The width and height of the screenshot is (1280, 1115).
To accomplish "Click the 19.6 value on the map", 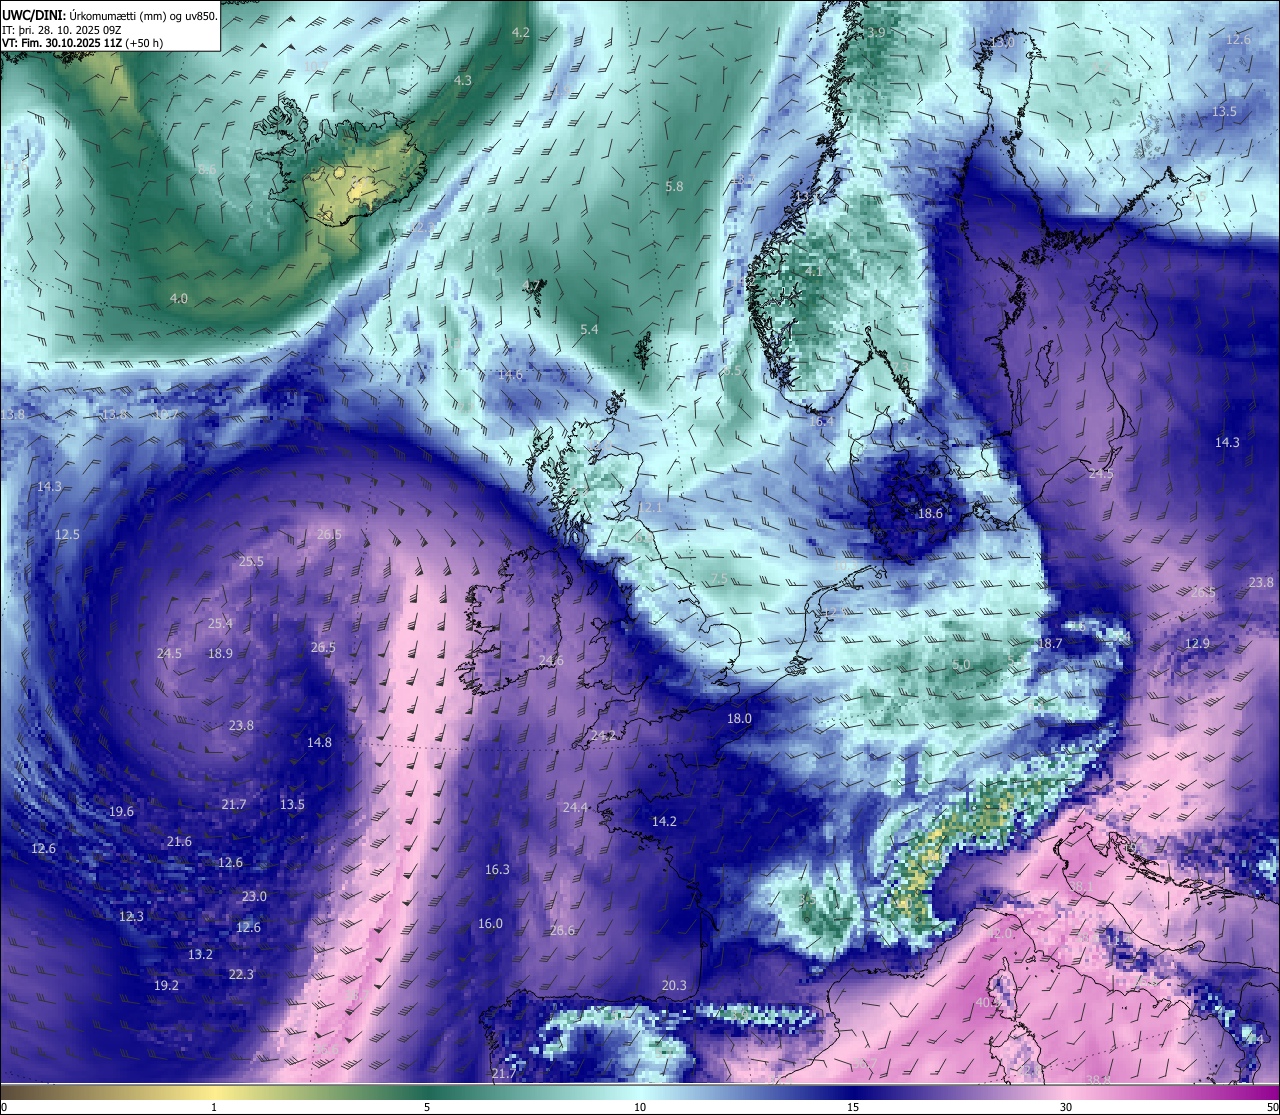I will 121,811.
